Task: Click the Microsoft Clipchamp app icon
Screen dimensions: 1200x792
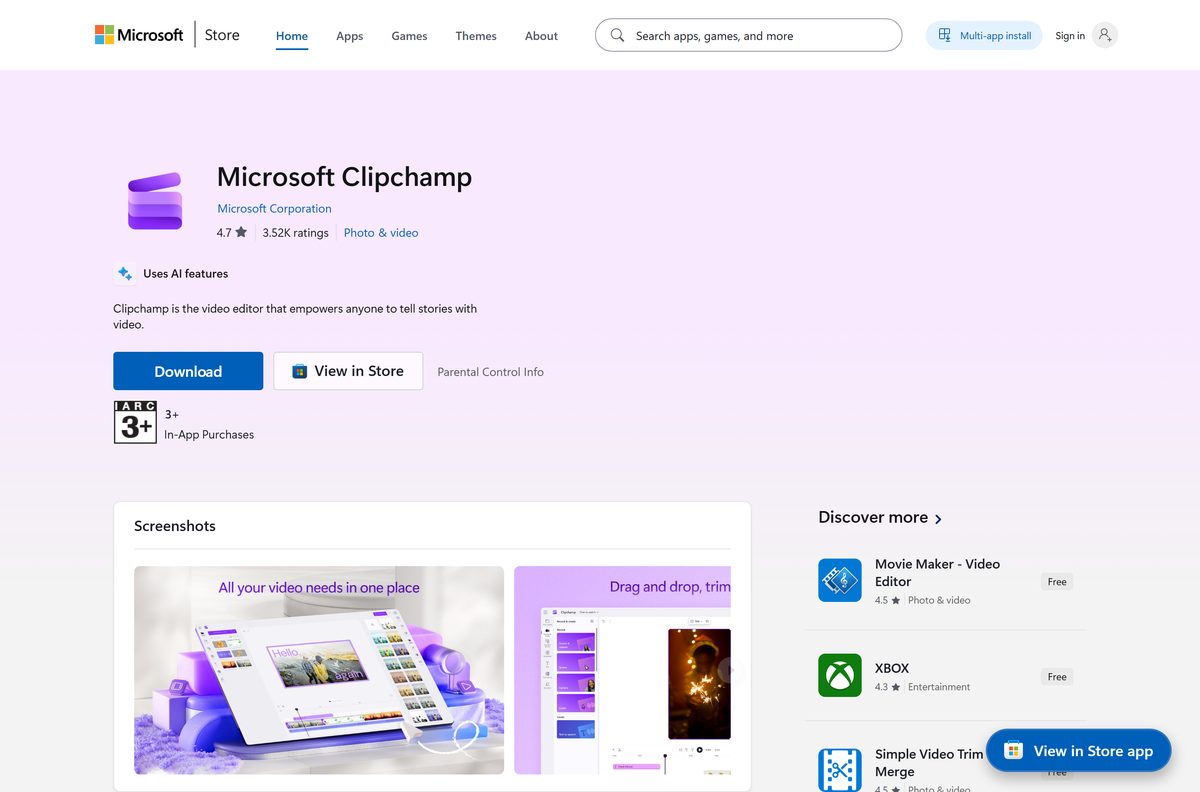Action: pyautogui.click(x=155, y=202)
